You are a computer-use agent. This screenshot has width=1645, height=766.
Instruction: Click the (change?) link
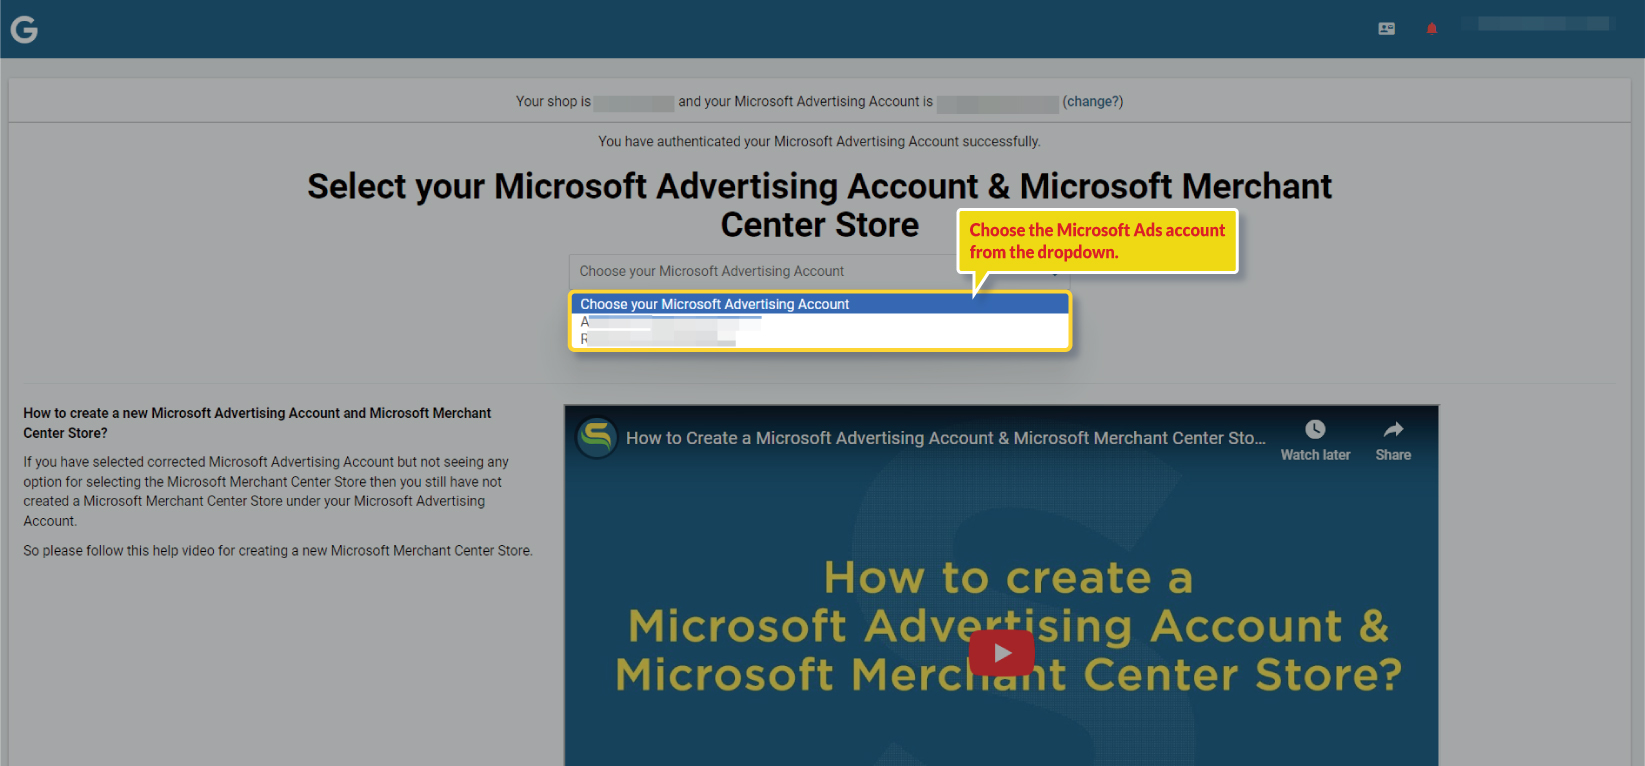click(x=1092, y=102)
